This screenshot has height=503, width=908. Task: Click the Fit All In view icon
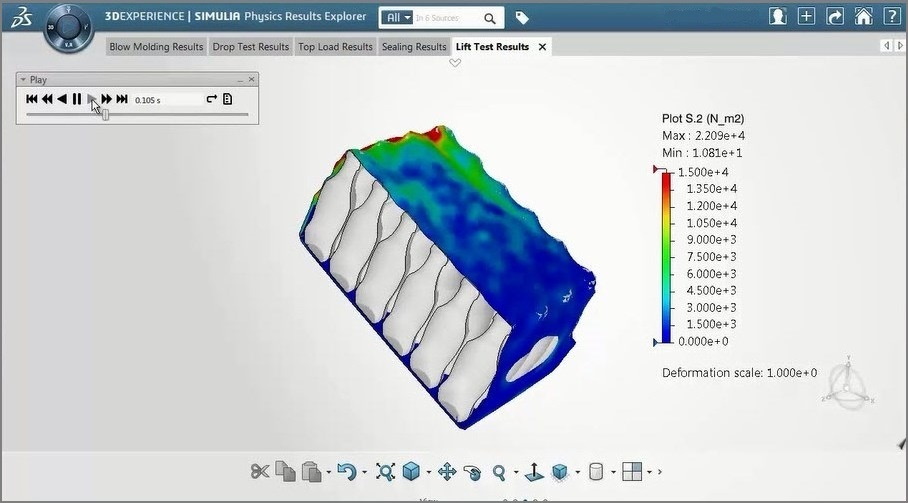(x=384, y=471)
